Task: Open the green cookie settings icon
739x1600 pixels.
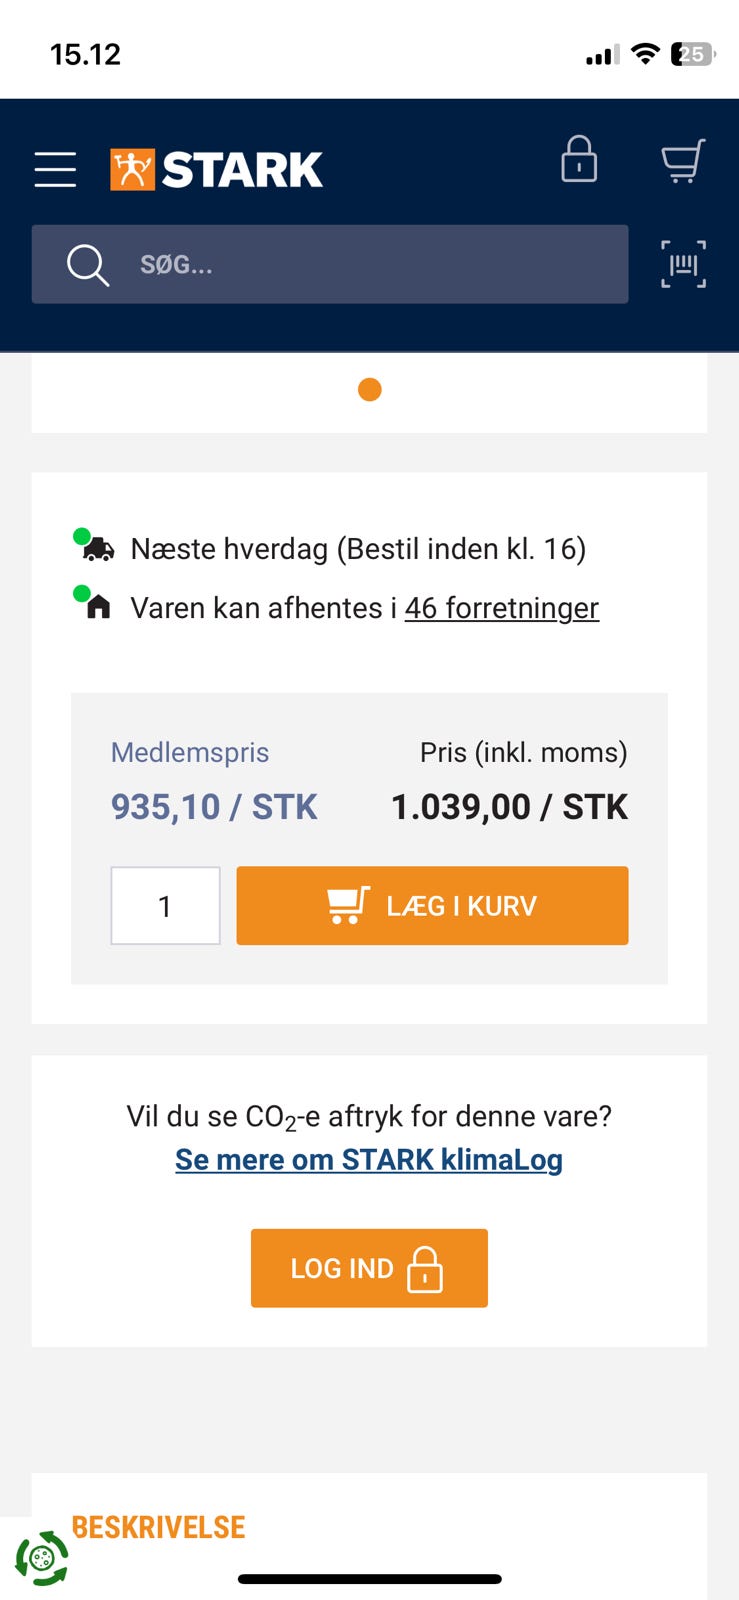Action: tap(41, 1557)
